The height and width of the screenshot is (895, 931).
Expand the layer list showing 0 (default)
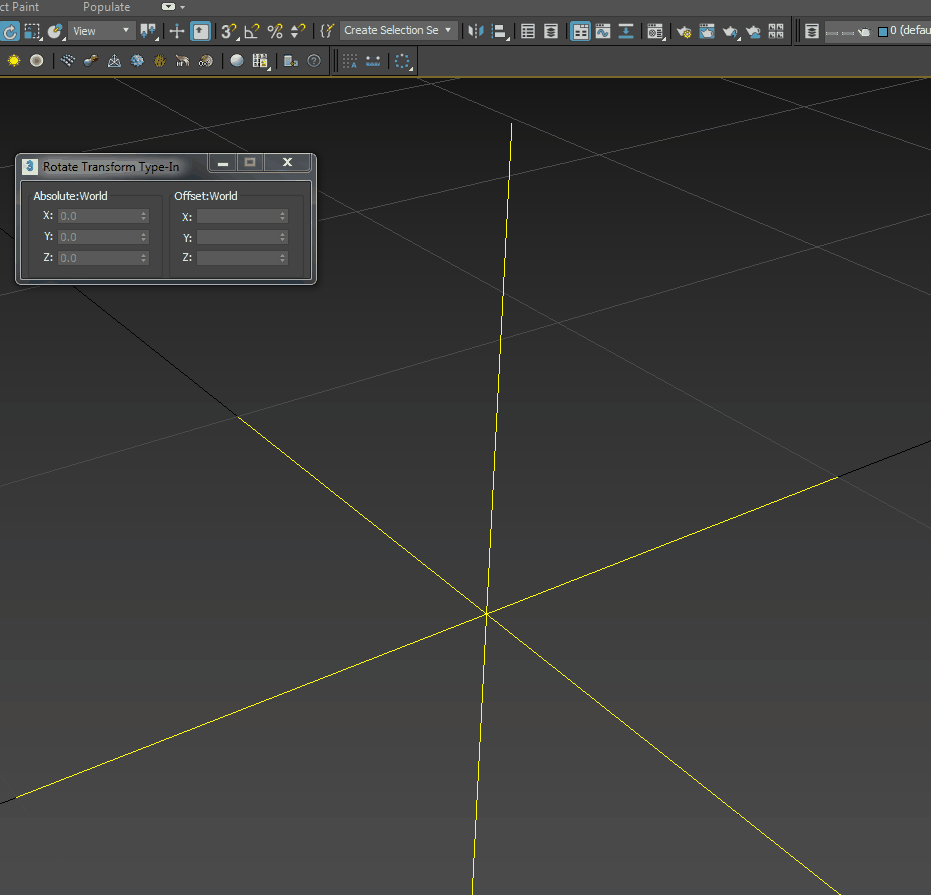[x=878, y=31]
